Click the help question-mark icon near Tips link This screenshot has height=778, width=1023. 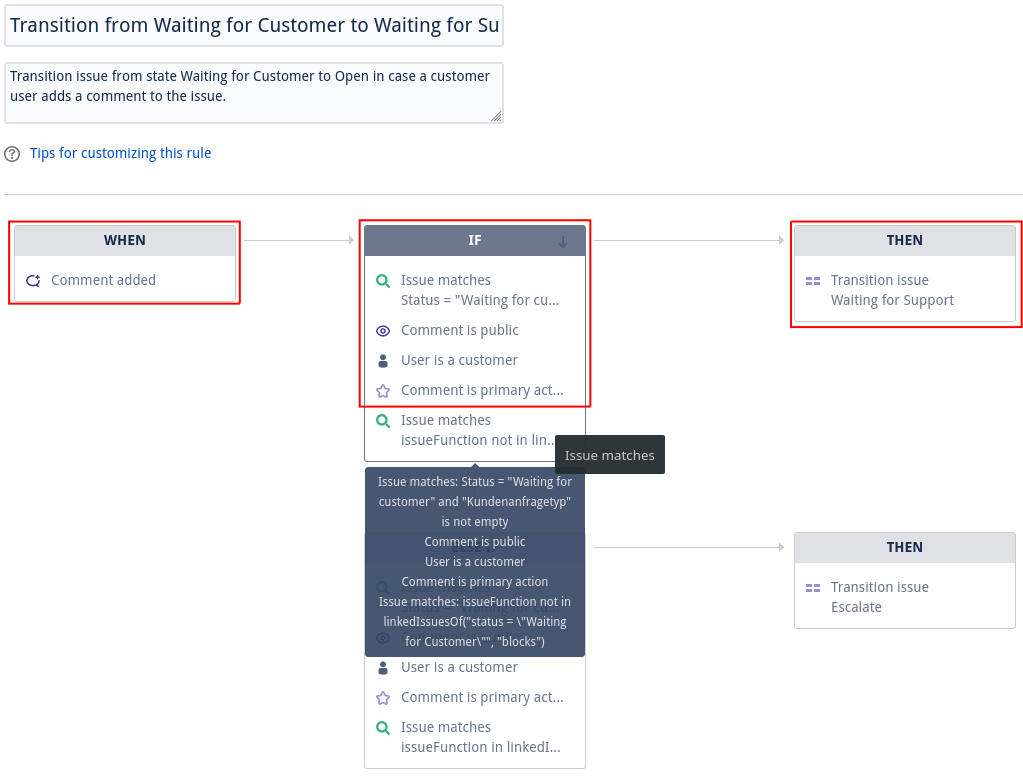pyautogui.click(x=11, y=153)
